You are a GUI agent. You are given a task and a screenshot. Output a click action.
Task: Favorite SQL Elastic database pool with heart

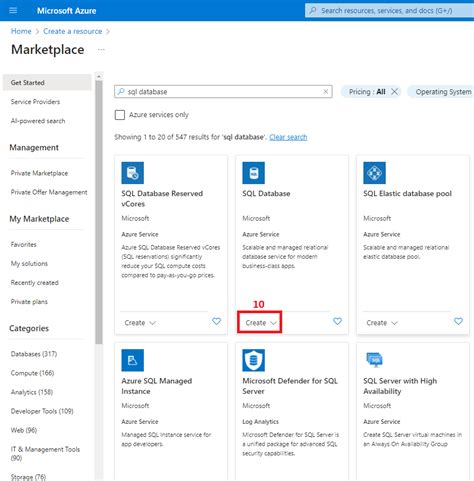point(458,321)
